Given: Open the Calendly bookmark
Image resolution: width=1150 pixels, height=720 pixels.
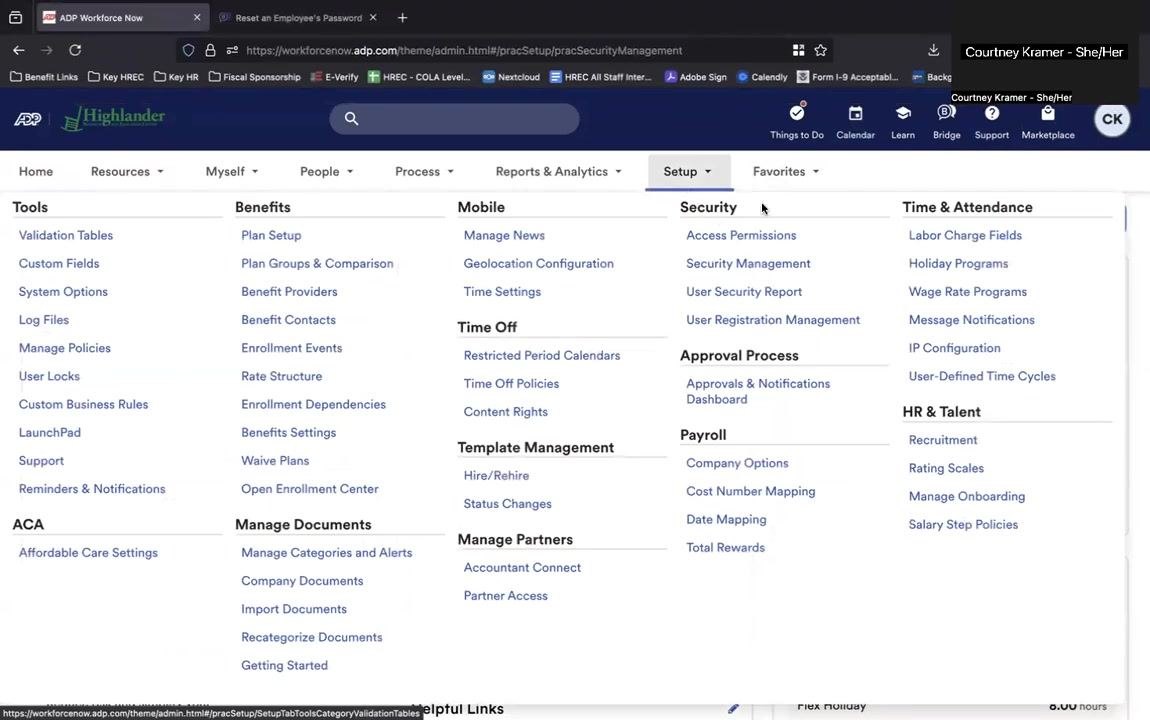Looking at the screenshot, I should (x=762, y=76).
